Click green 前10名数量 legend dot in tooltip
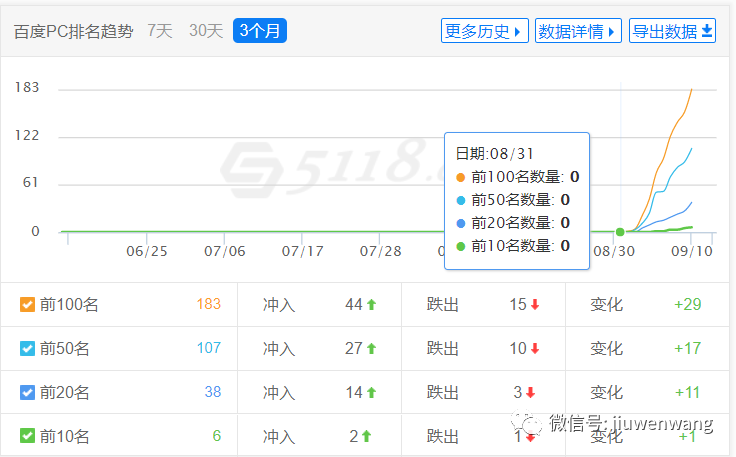Screen dimensions: 736x457 tap(460, 246)
